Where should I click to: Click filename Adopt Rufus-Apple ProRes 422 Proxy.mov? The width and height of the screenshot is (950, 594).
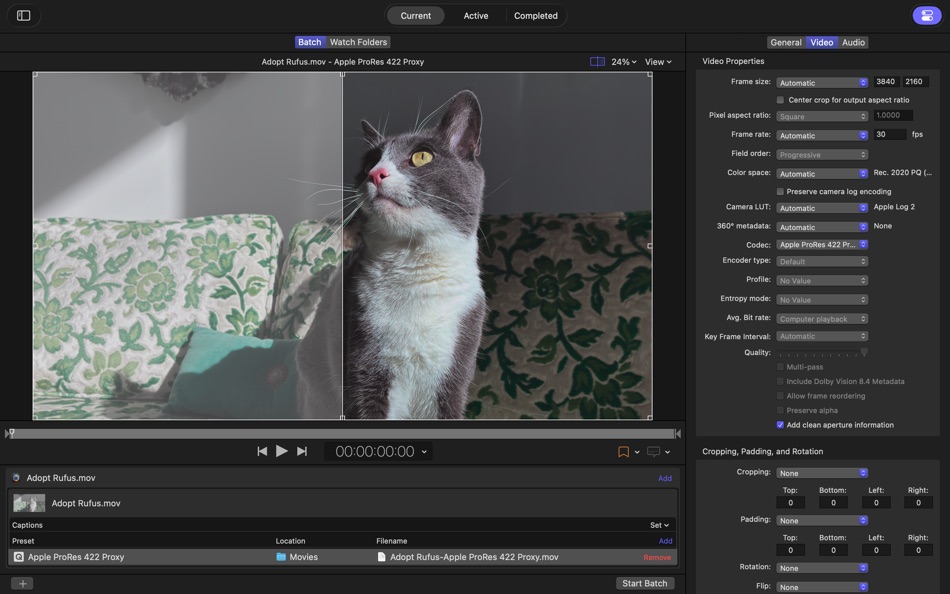click(x=474, y=557)
